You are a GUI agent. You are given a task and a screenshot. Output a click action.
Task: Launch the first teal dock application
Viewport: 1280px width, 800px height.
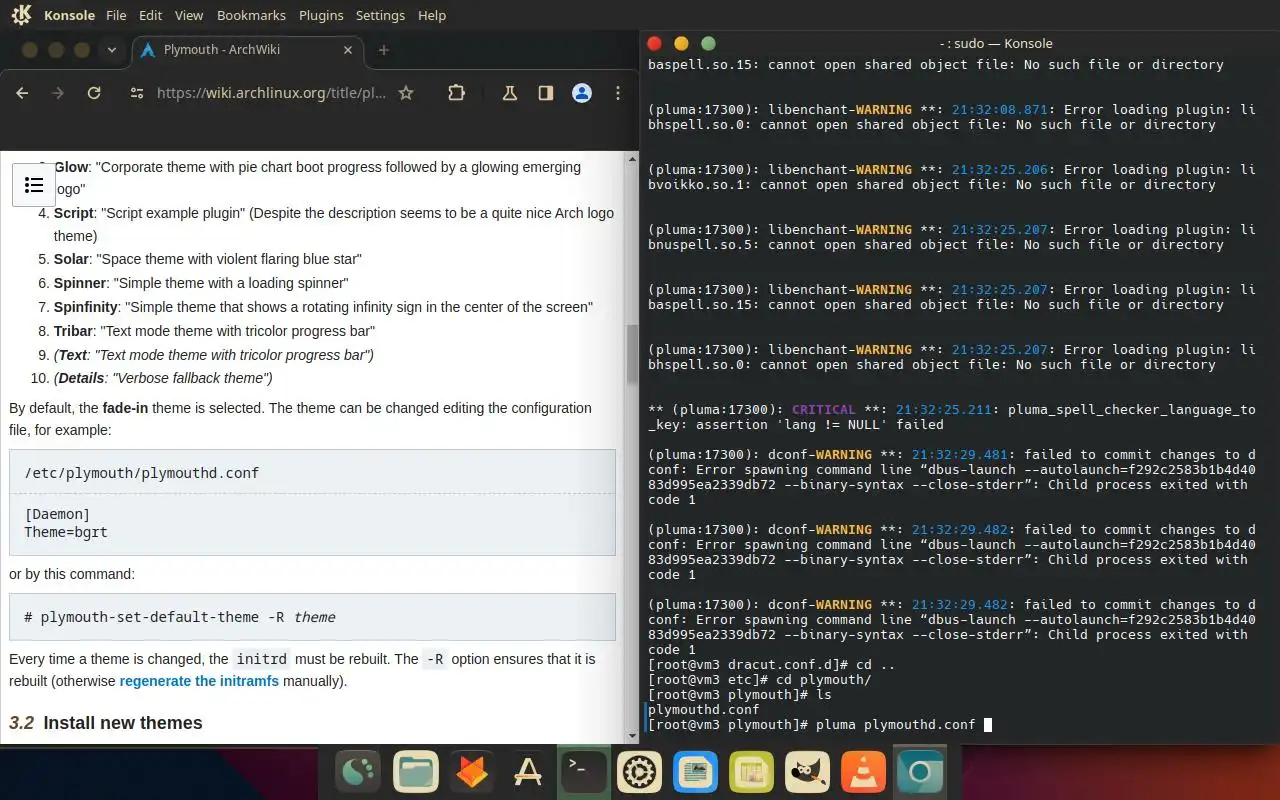tap(360, 773)
